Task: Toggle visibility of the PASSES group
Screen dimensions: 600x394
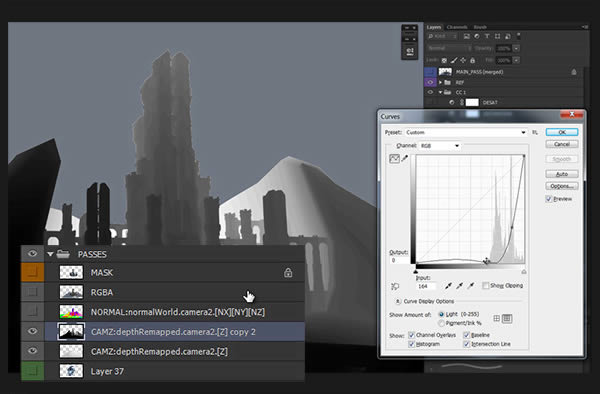Action: point(33,254)
